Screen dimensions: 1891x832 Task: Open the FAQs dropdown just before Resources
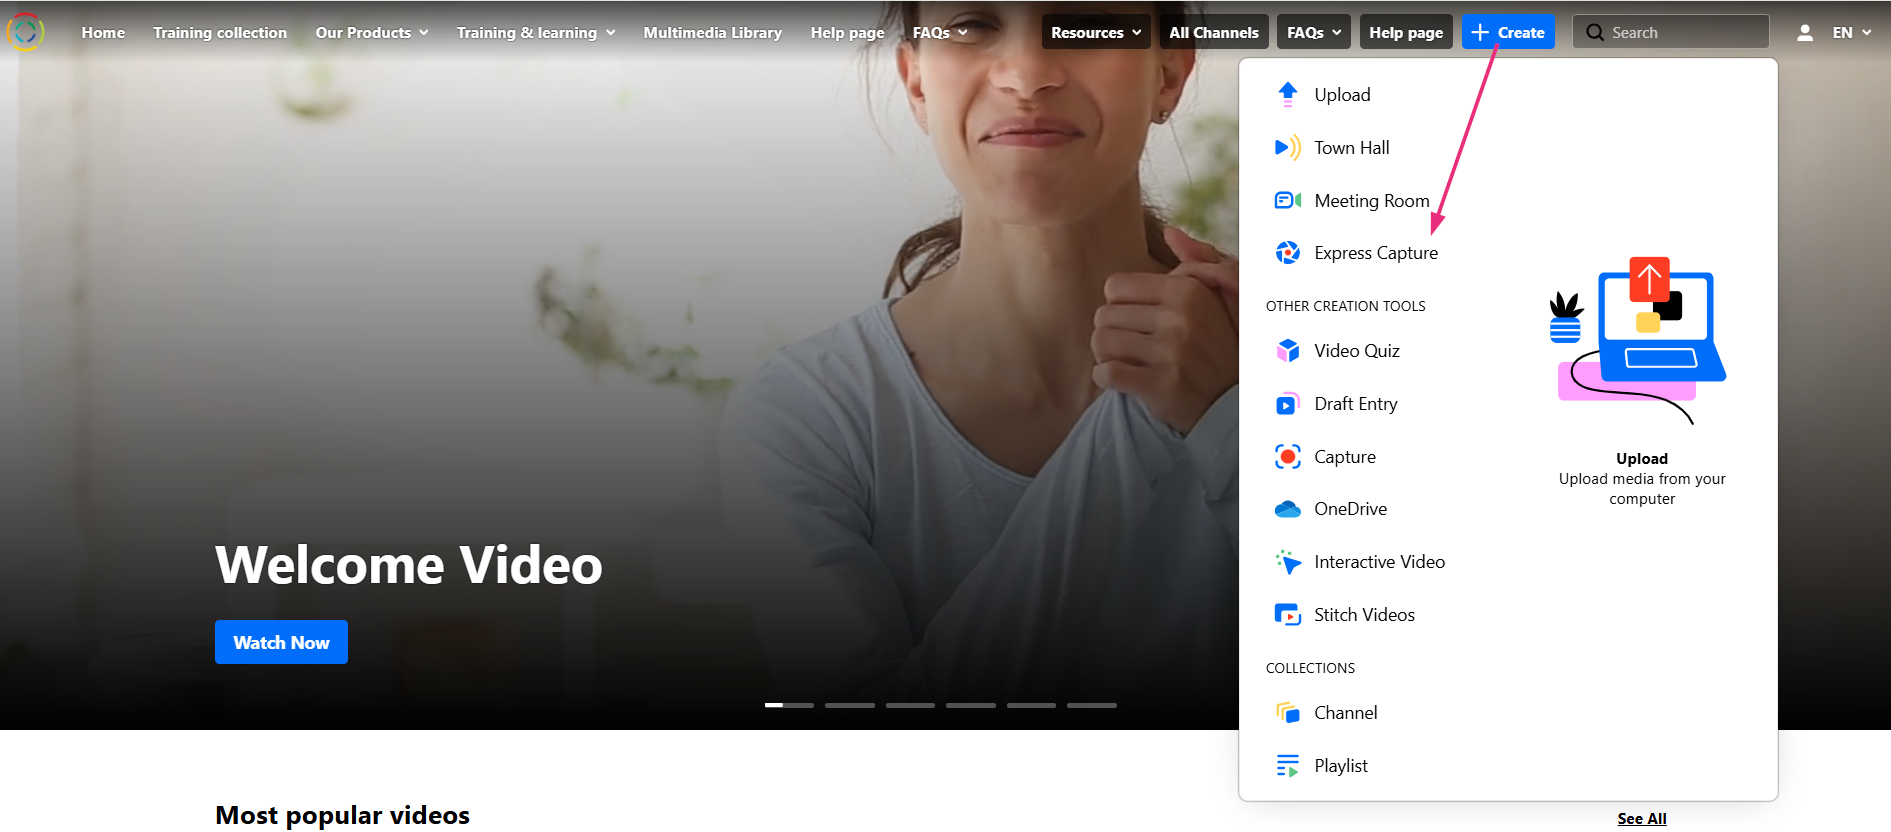point(940,33)
